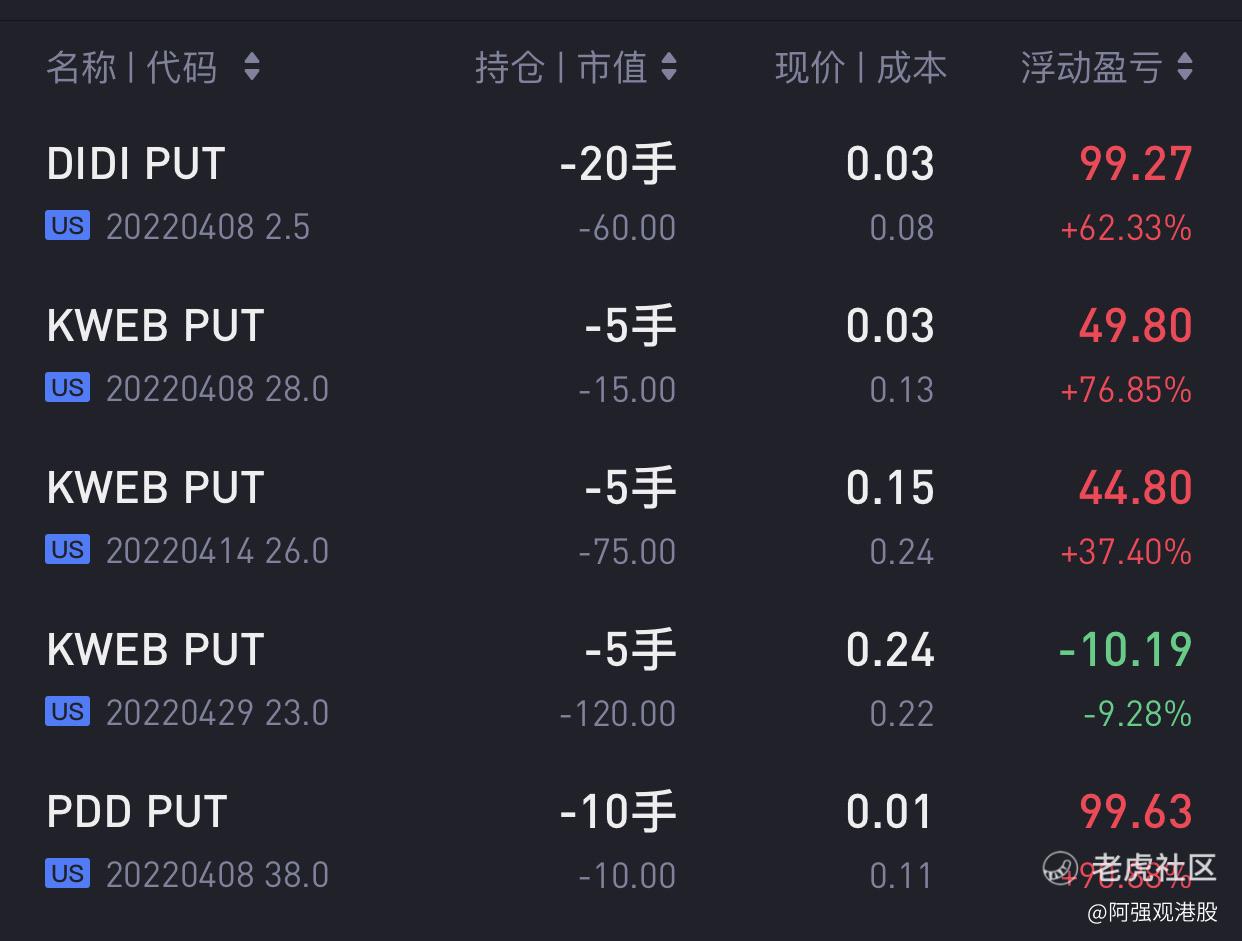The width and height of the screenshot is (1242, 941).
Task: Open KWEB PUT 20220408 28.0 position
Action: (x=621, y=356)
